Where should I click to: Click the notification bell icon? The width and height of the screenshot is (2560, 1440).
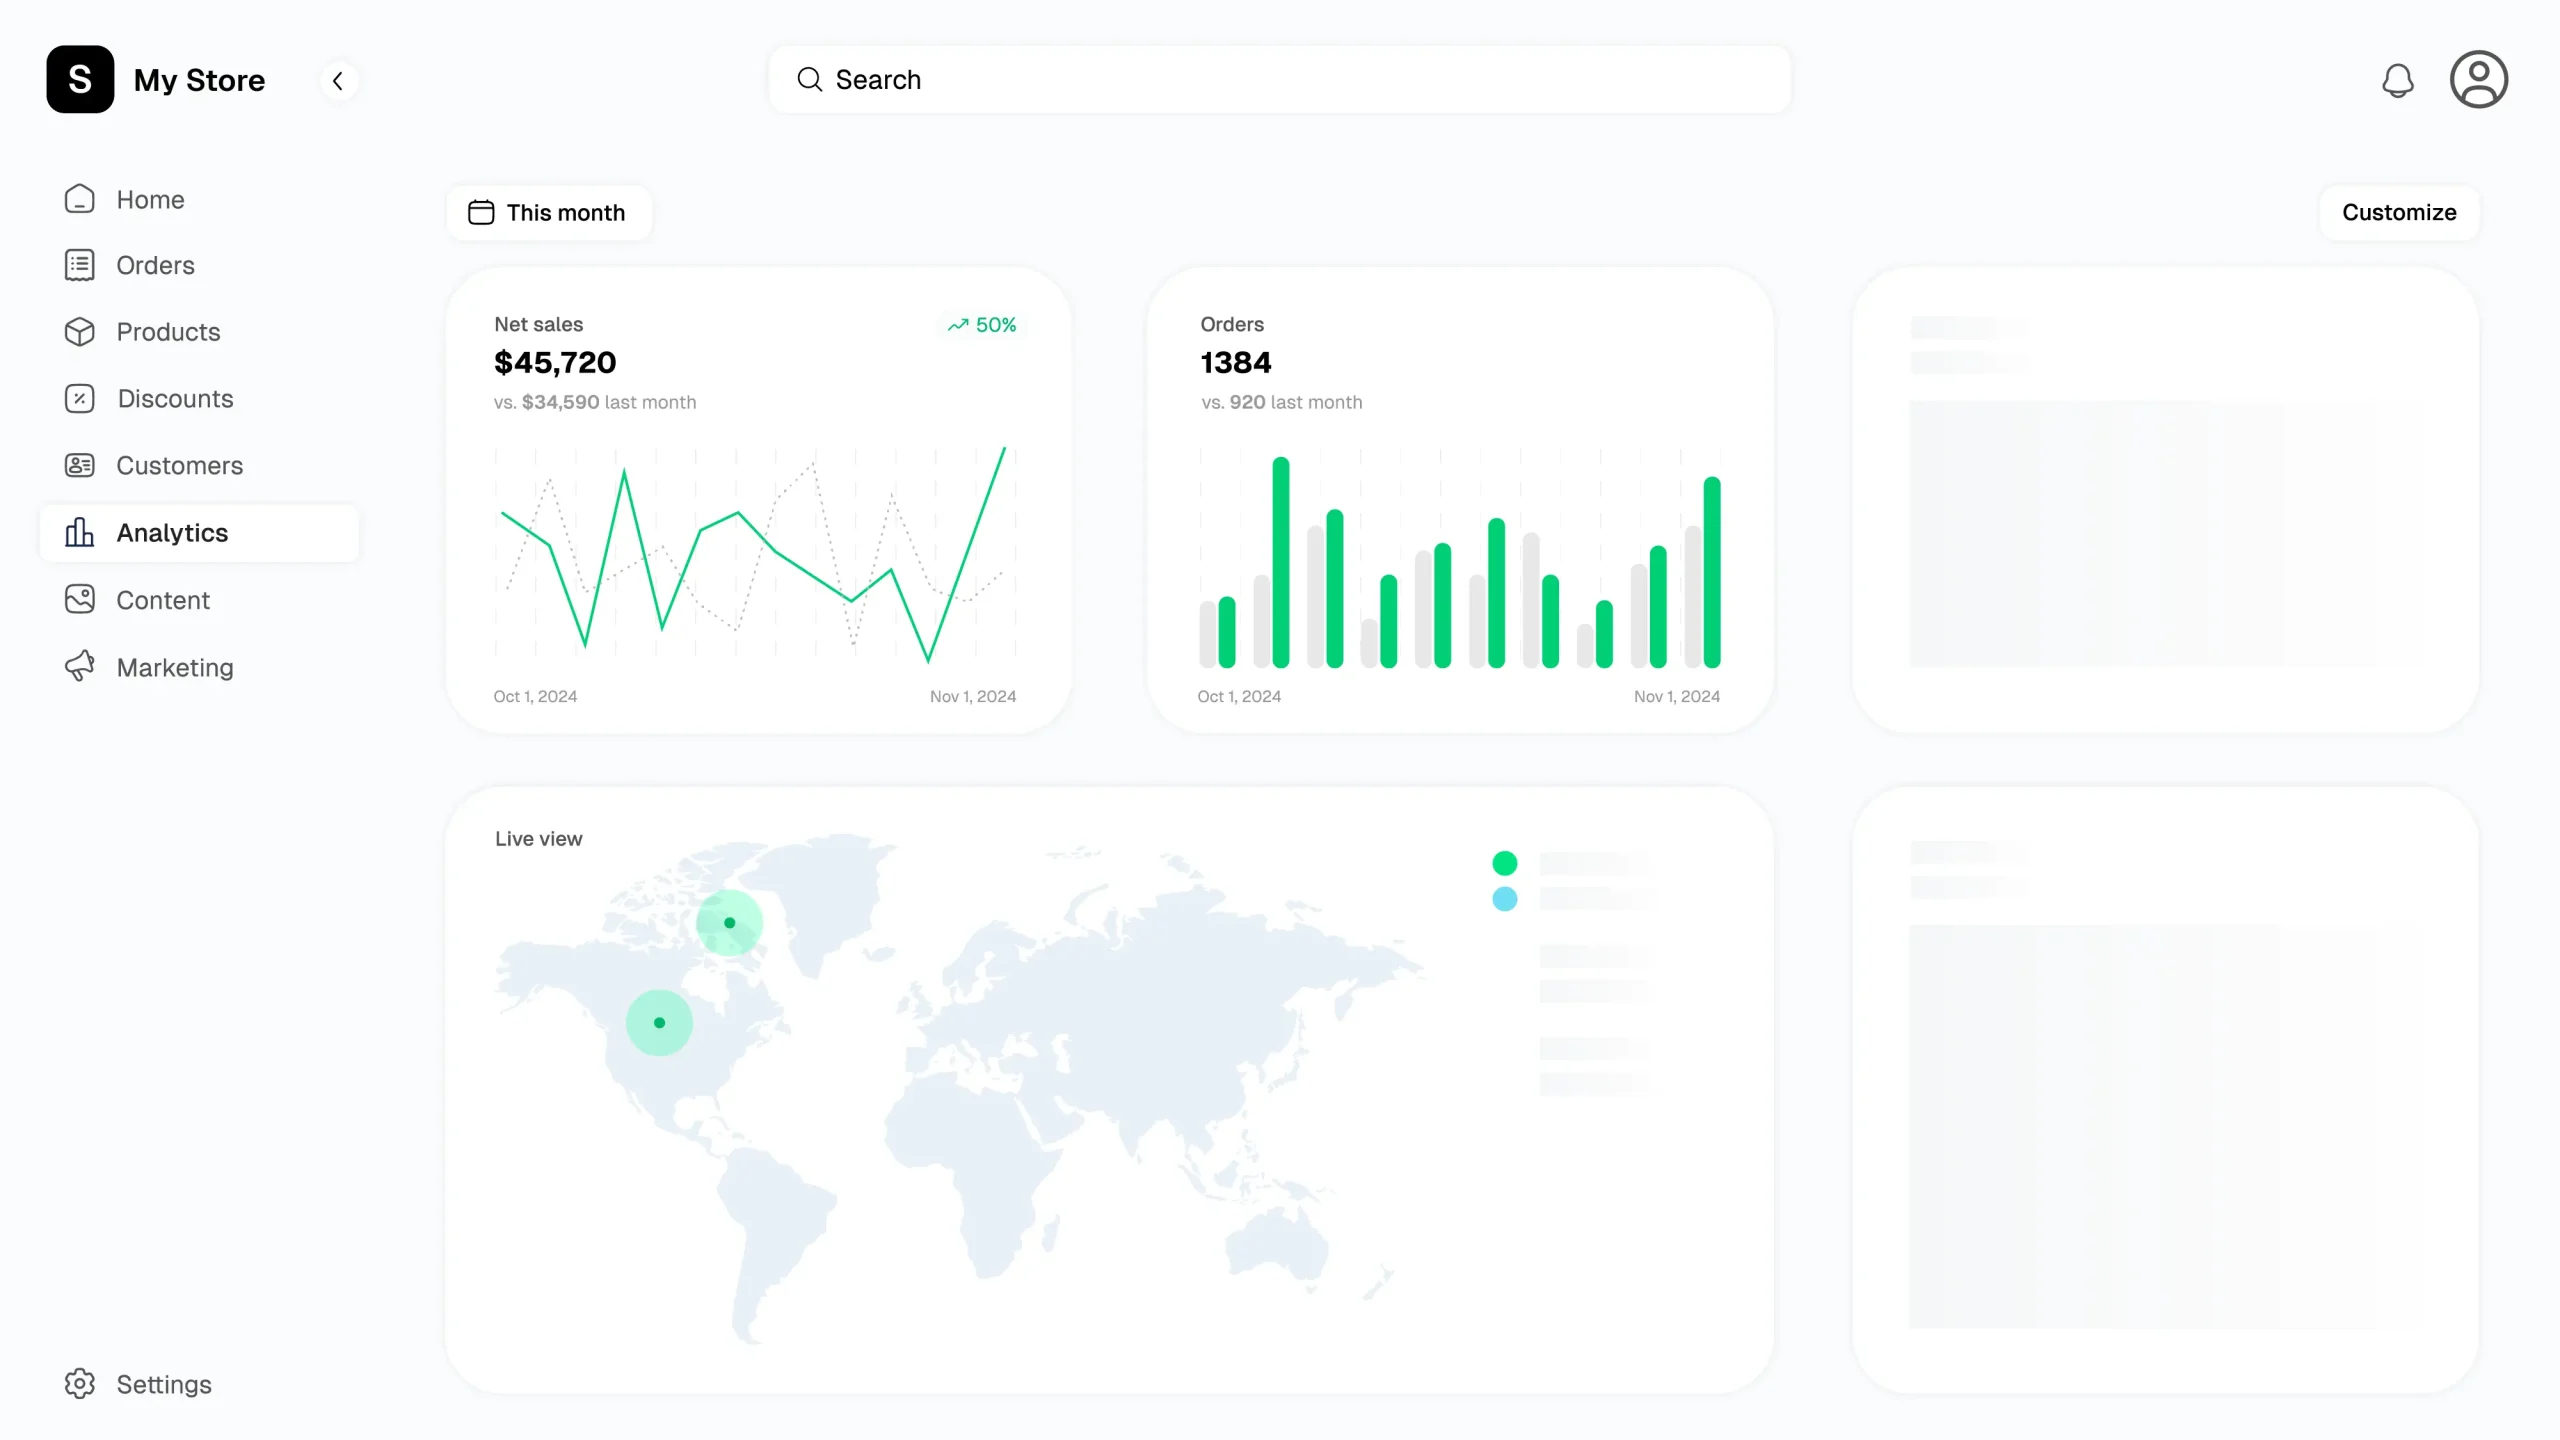click(2397, 80)
